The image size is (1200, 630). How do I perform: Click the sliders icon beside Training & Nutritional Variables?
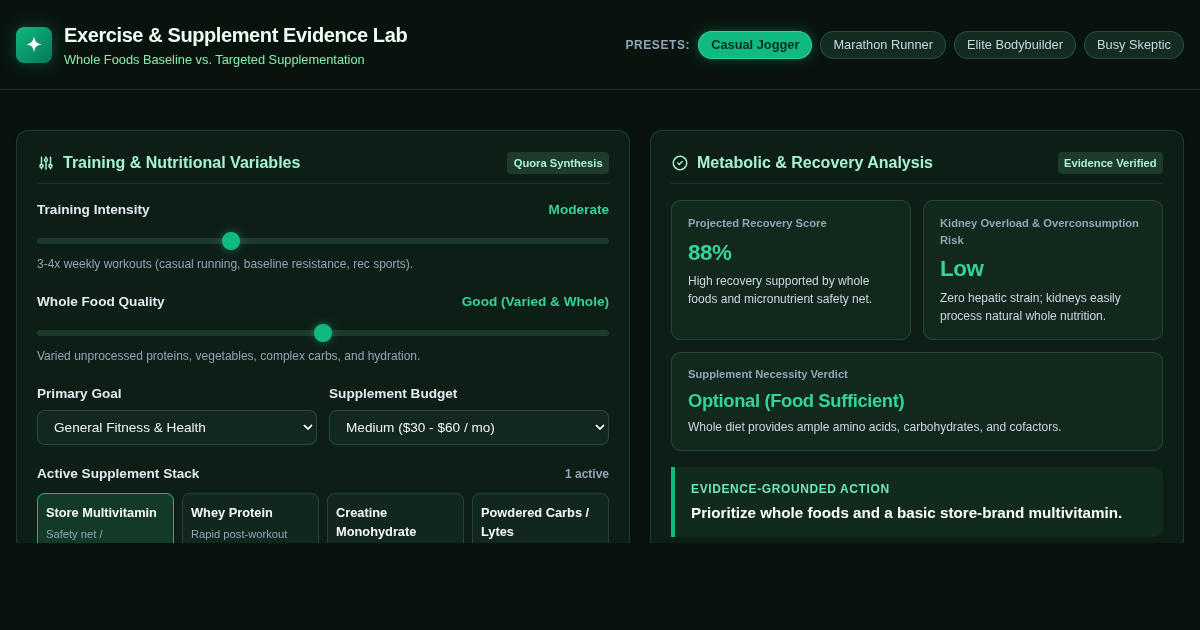[x=46, y=163]
